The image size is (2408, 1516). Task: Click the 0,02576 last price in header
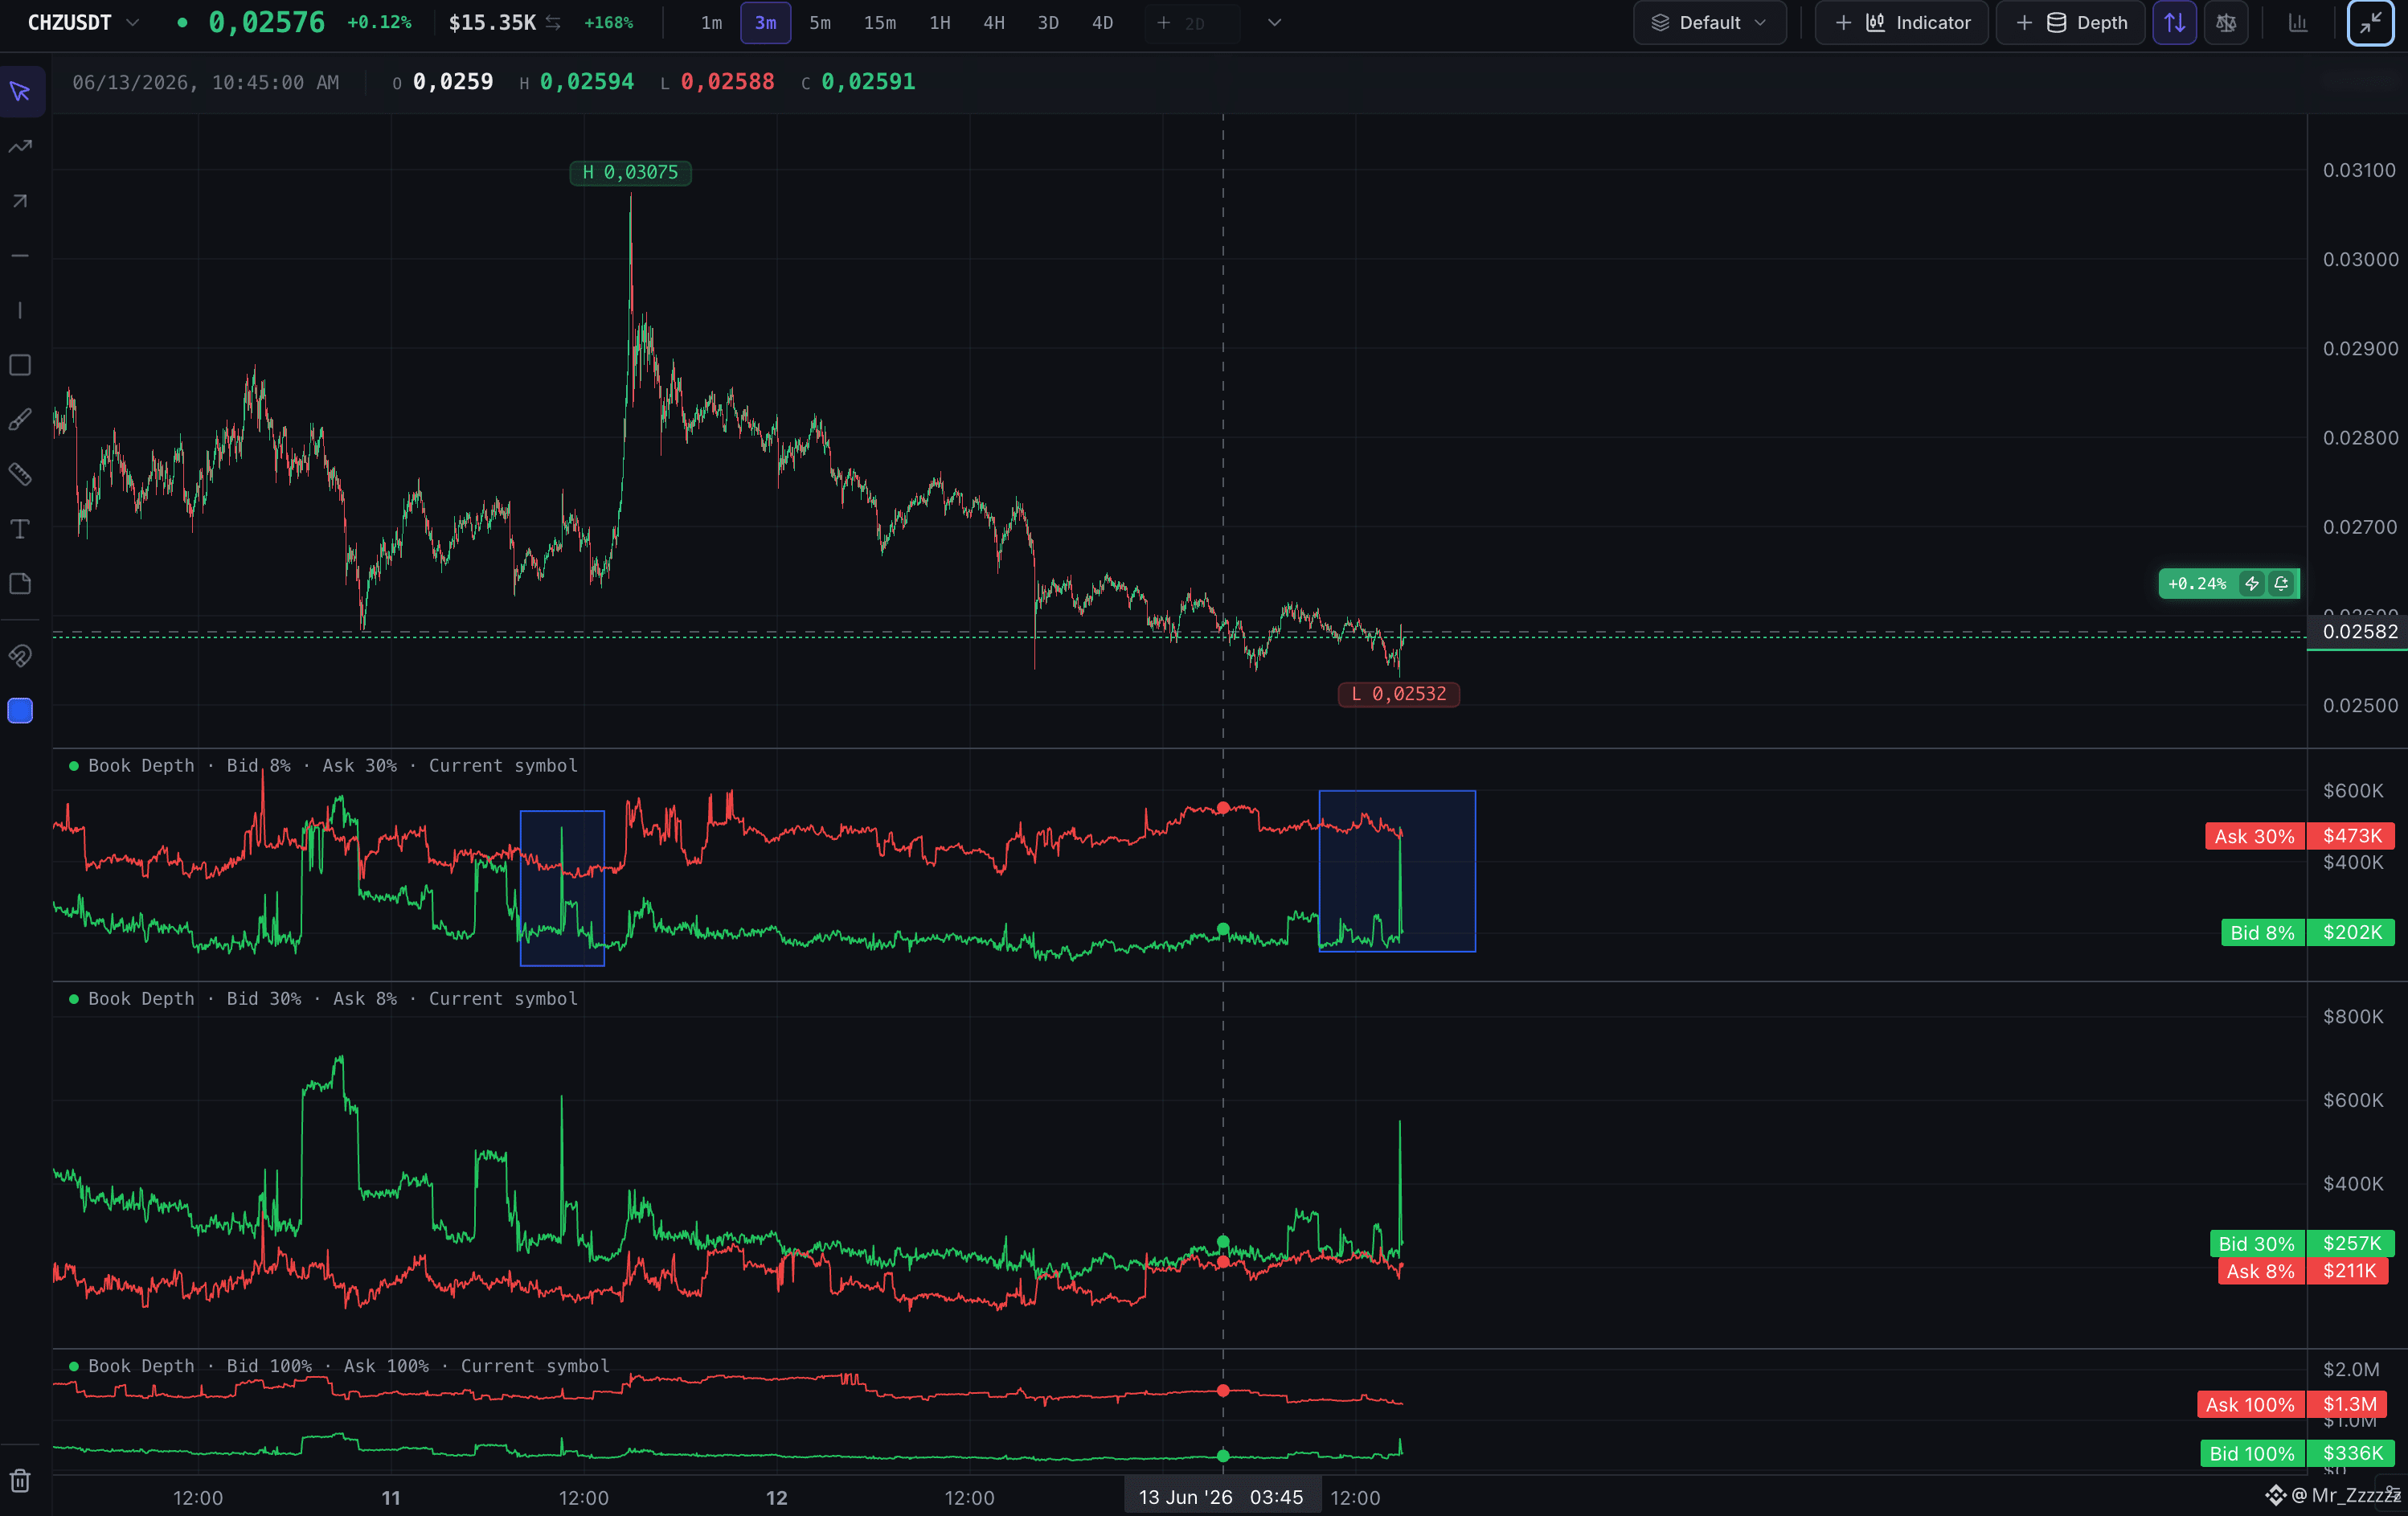click(x=266, y=22)
